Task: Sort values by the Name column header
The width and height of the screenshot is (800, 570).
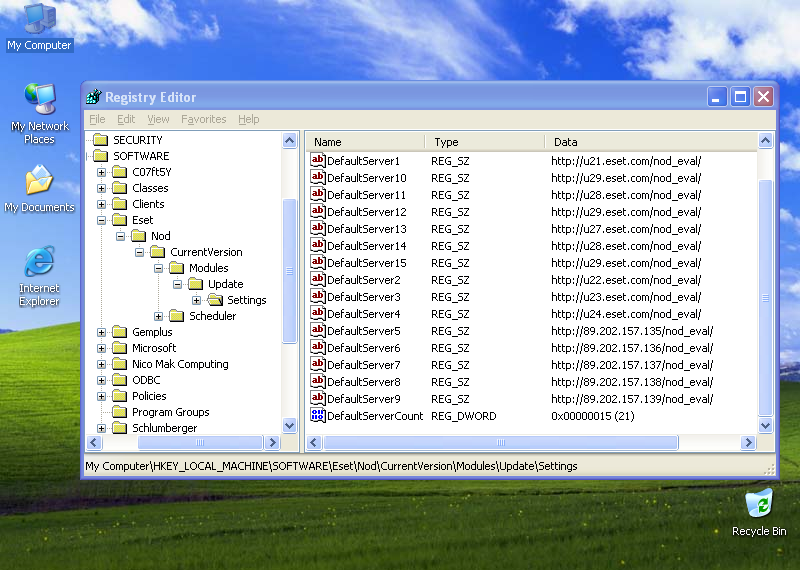Action: (x=366, y=142)
